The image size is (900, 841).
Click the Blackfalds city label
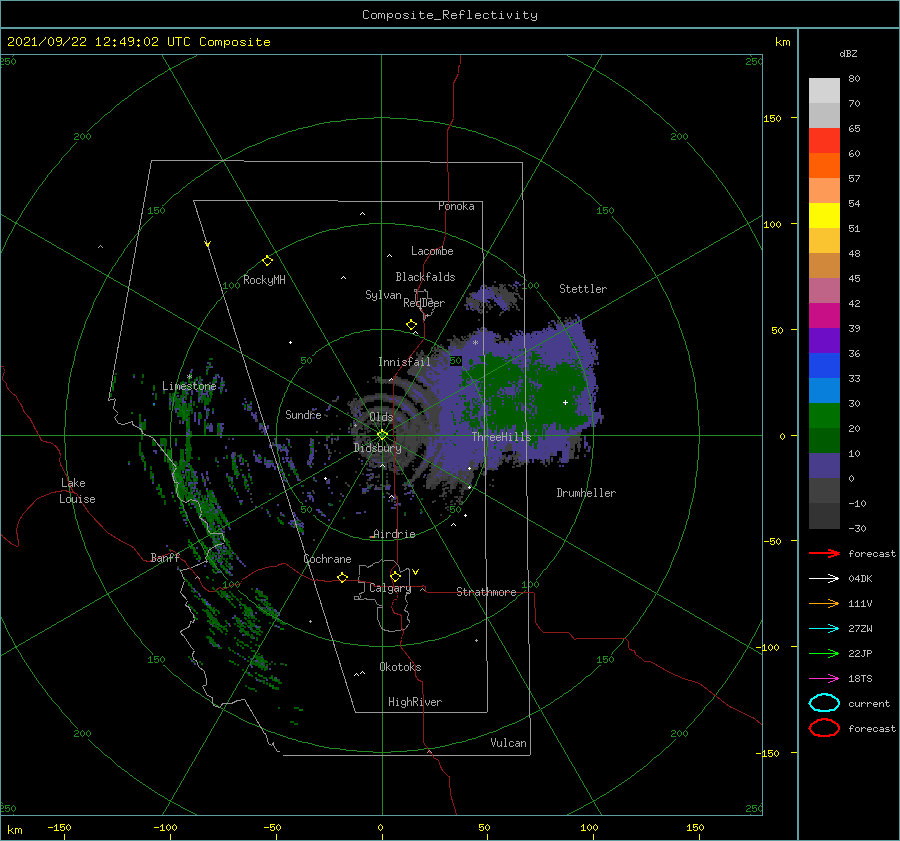point(425,277)
